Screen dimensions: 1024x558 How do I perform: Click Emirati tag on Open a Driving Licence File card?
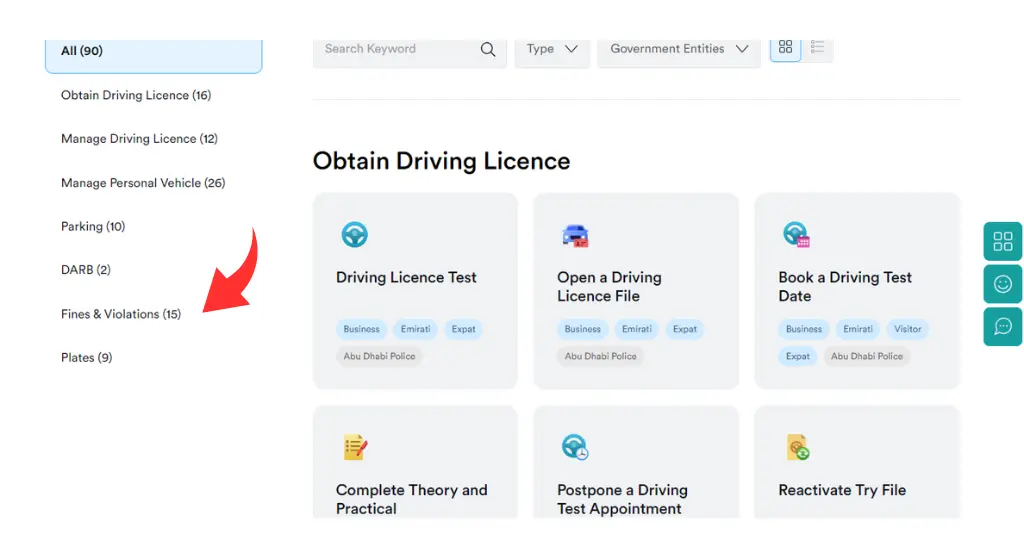pos(637,329)
